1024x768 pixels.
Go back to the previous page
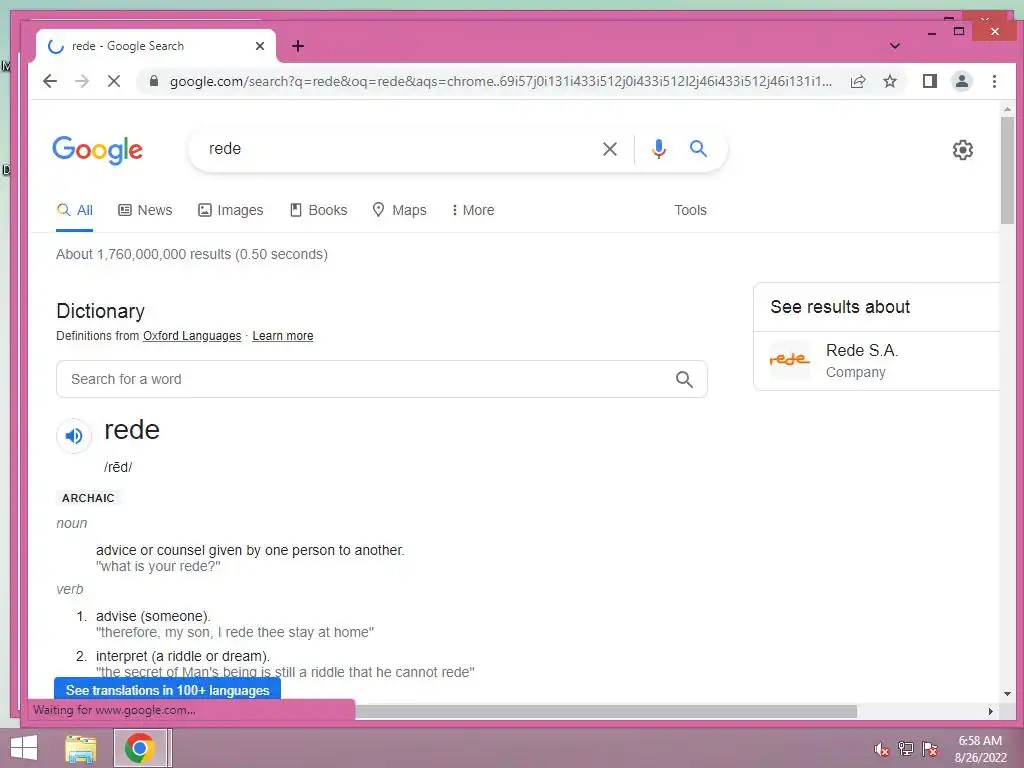click(x=50, y=81)
